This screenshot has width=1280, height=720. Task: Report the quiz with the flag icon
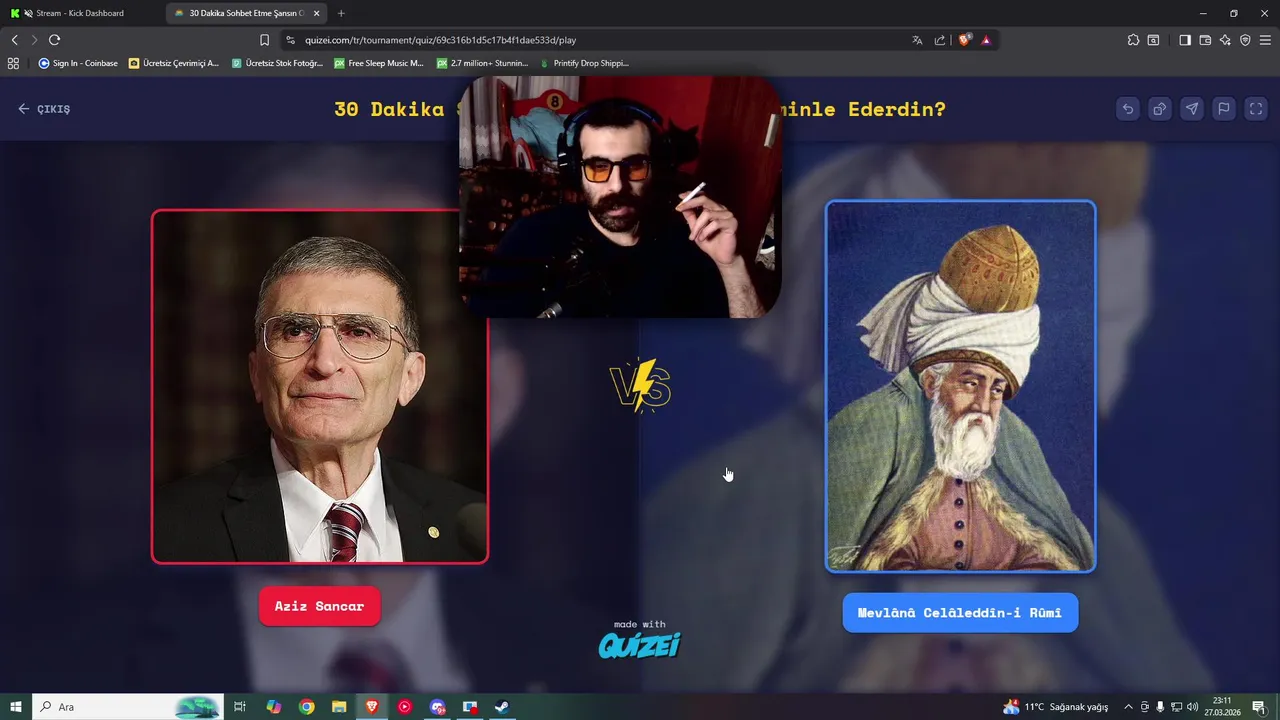(x=1223, y=109)
